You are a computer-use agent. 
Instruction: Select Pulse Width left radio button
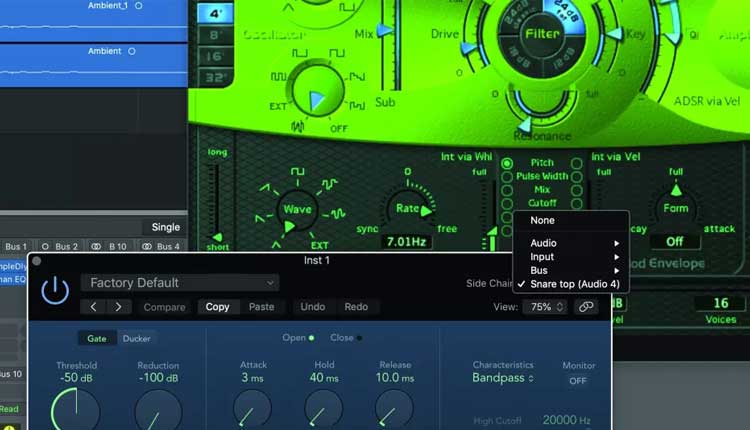507,177
